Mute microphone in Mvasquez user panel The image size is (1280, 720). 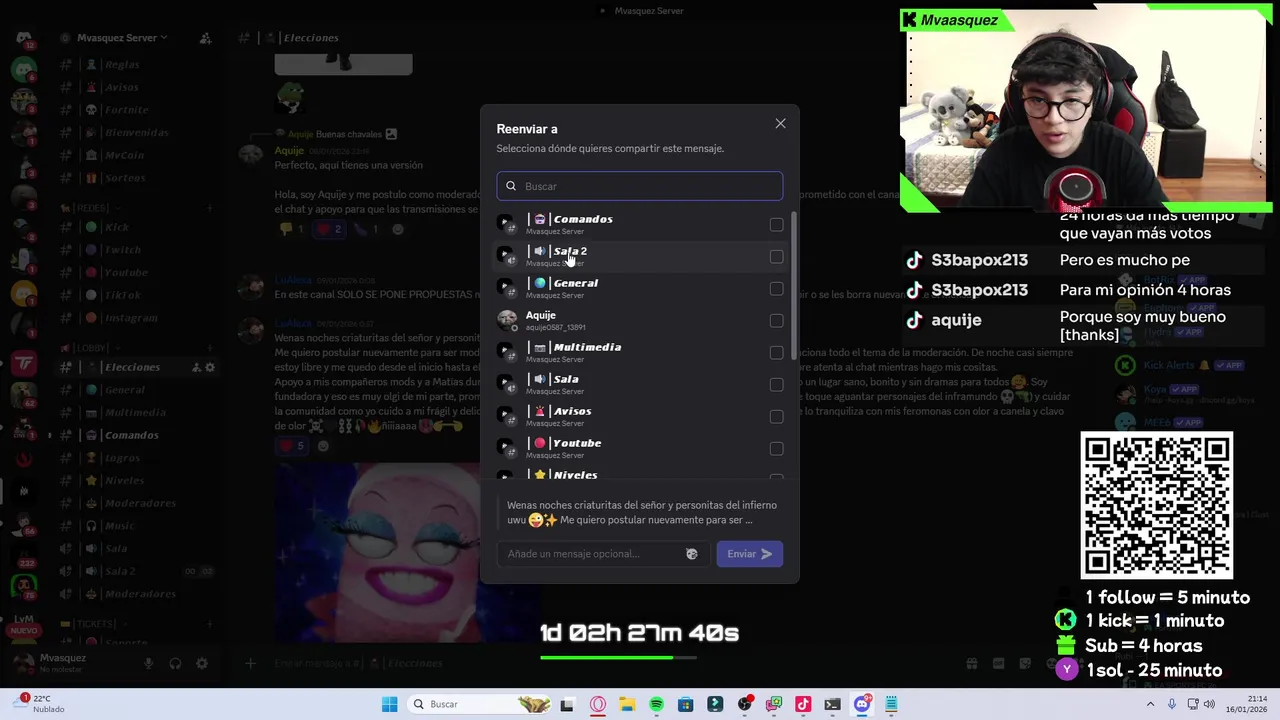(148, 663)
